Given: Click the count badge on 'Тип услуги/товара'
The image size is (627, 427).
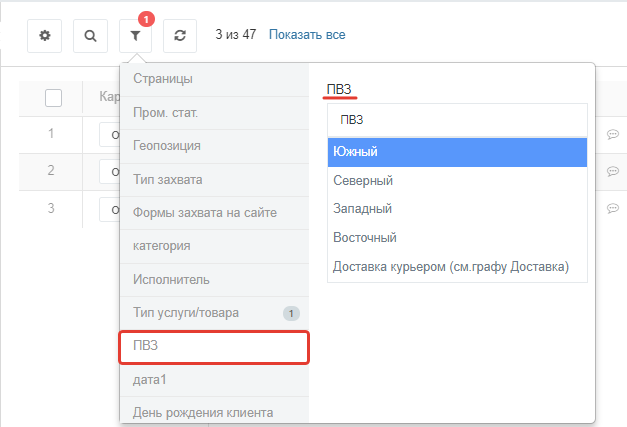Looking at the screenshot, I should point(291,314).
